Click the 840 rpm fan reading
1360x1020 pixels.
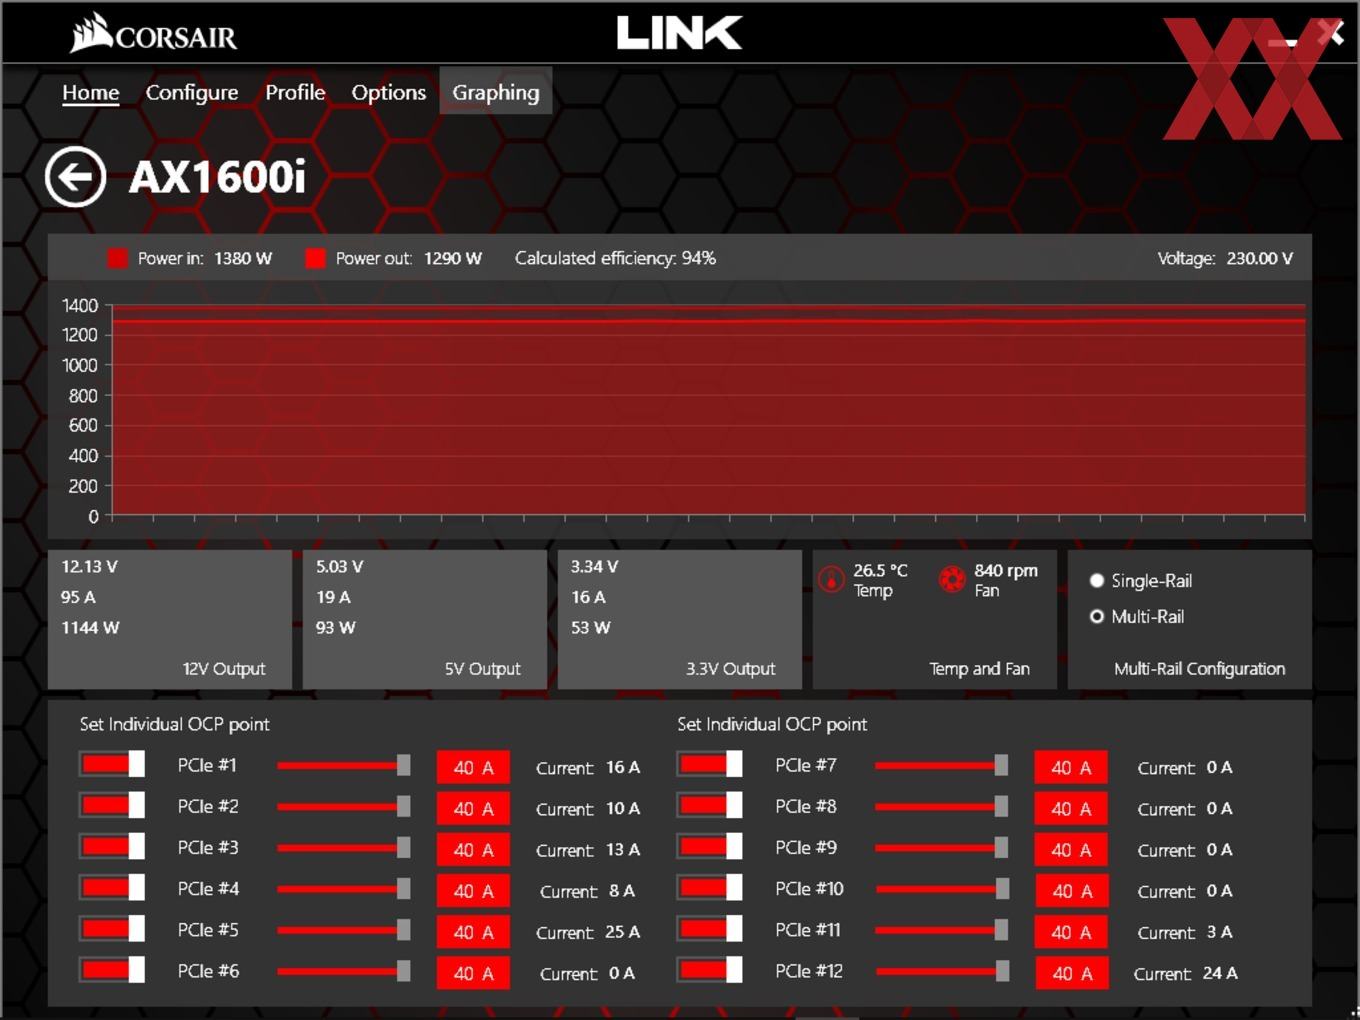[1006, 570]
